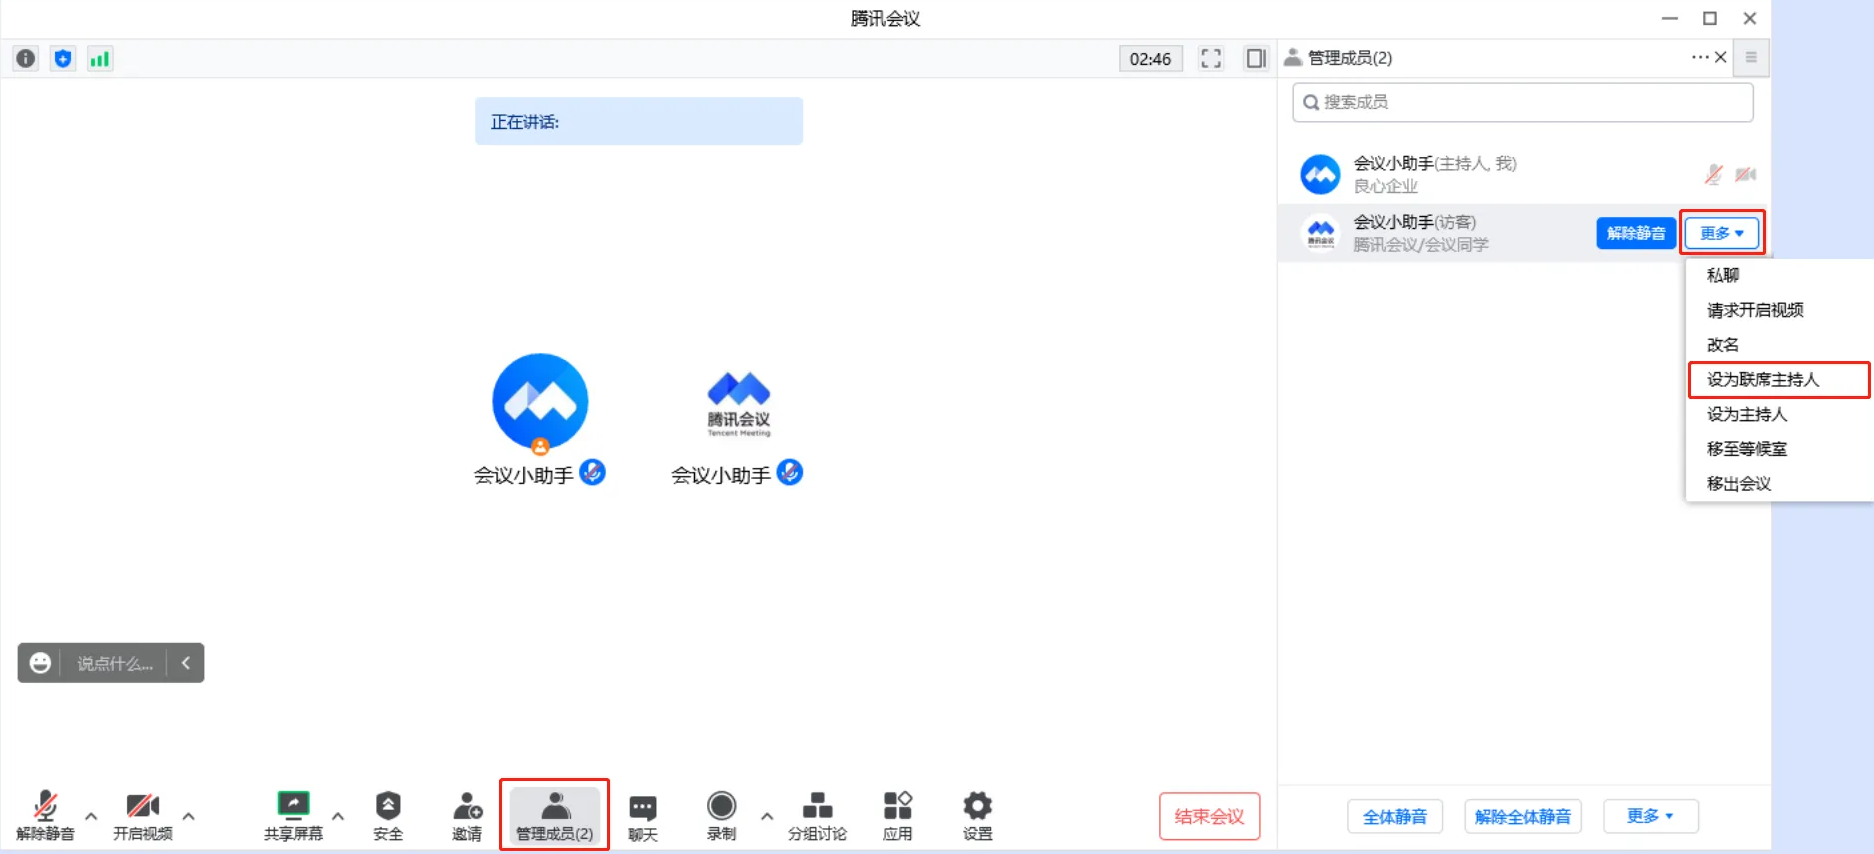This screenshot has width=1874, height=854.
Task: Unmute microphone using 解除静音 in the toolbar
Action: point(45,816)
